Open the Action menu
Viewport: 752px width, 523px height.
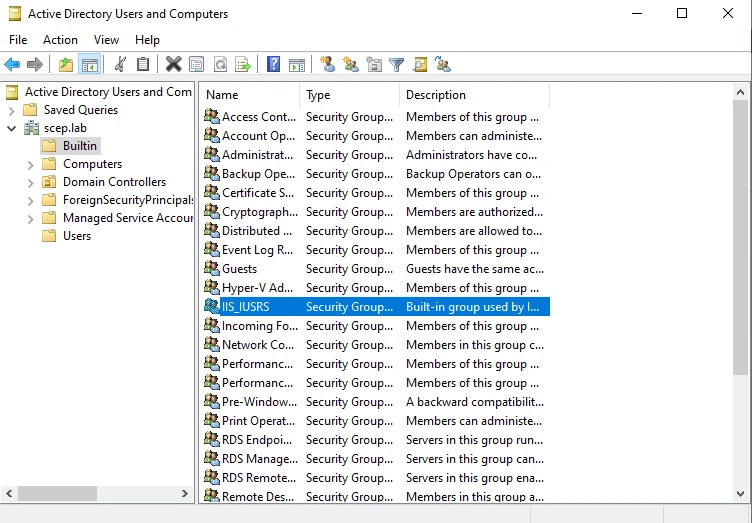(x=60, y=40)
